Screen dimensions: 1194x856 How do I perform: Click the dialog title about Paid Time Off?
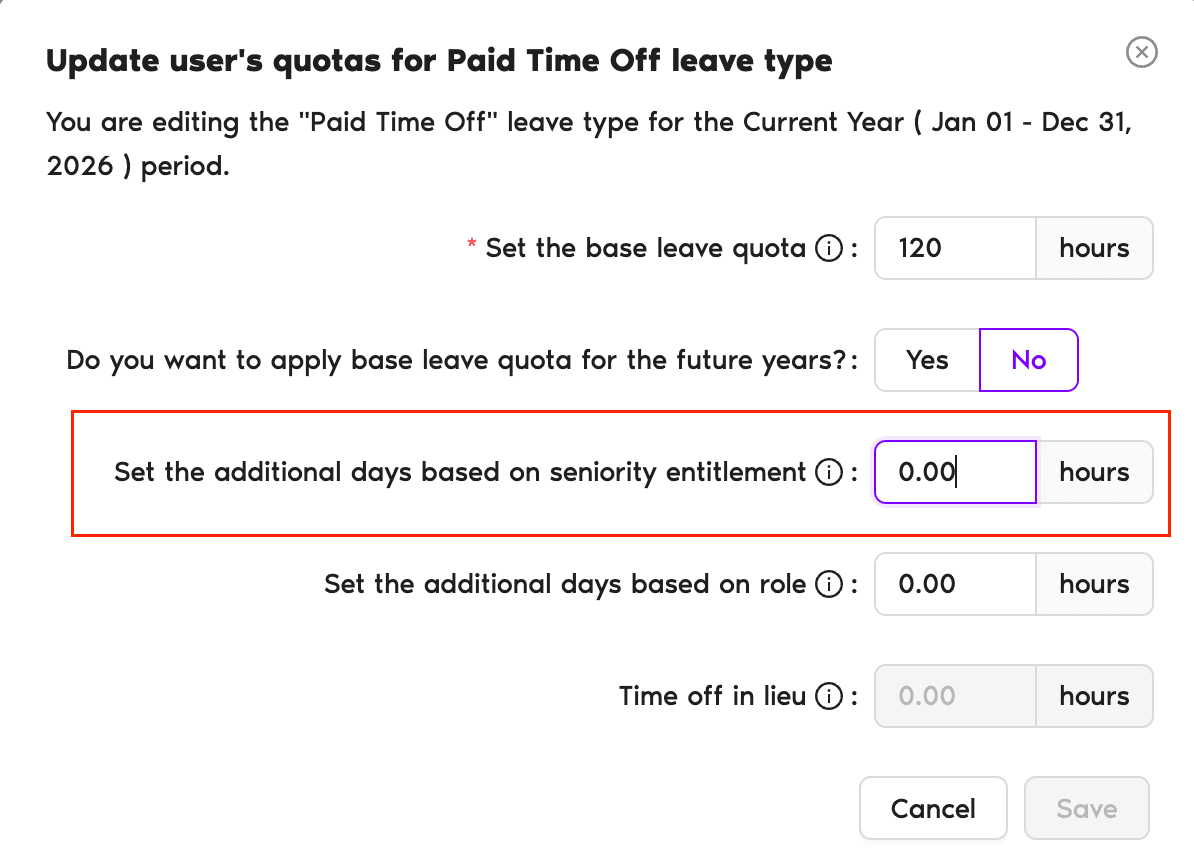[439, 61]
